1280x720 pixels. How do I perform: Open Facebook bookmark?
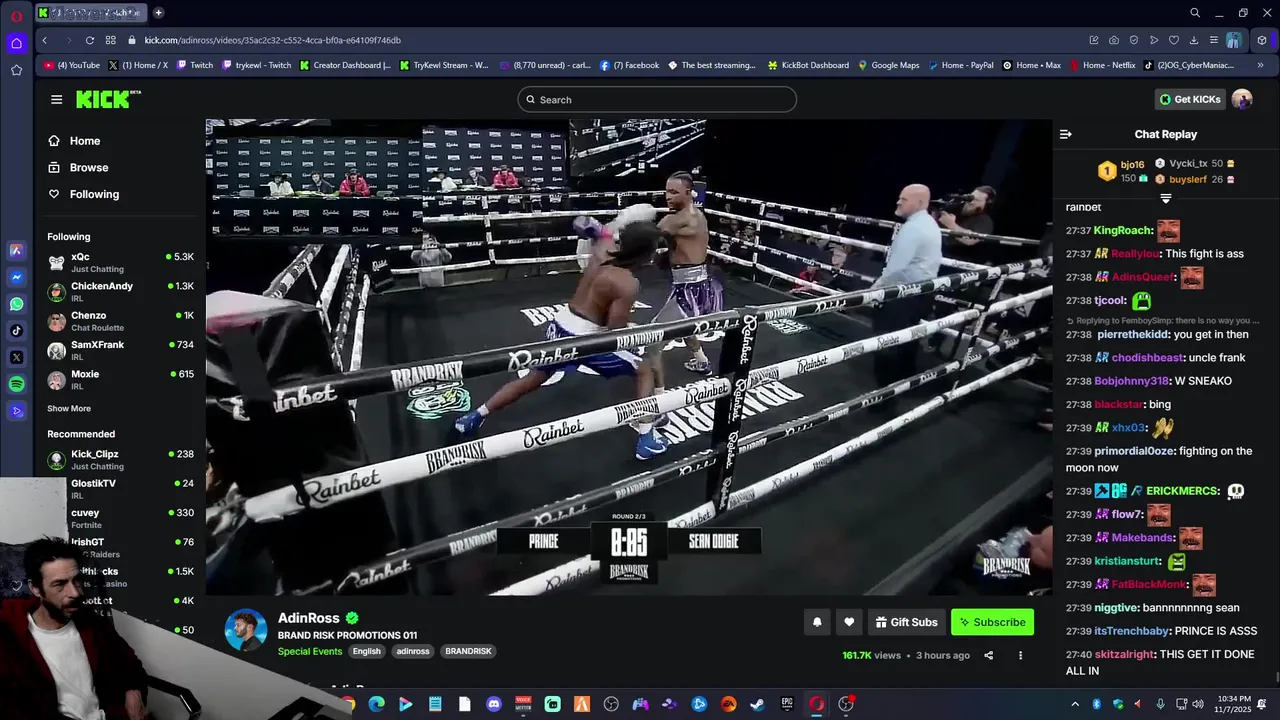click(x=630, y=65)
